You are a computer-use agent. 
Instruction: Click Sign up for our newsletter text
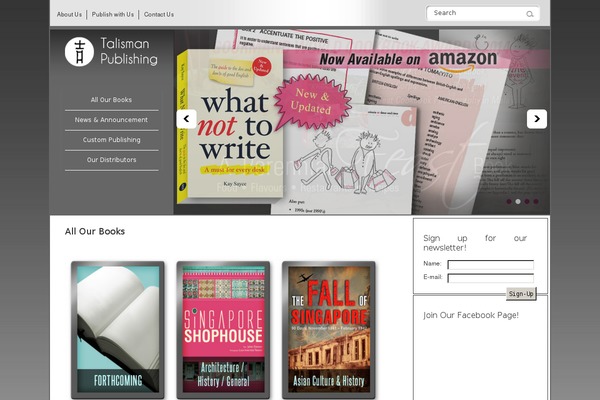point(475,243)
